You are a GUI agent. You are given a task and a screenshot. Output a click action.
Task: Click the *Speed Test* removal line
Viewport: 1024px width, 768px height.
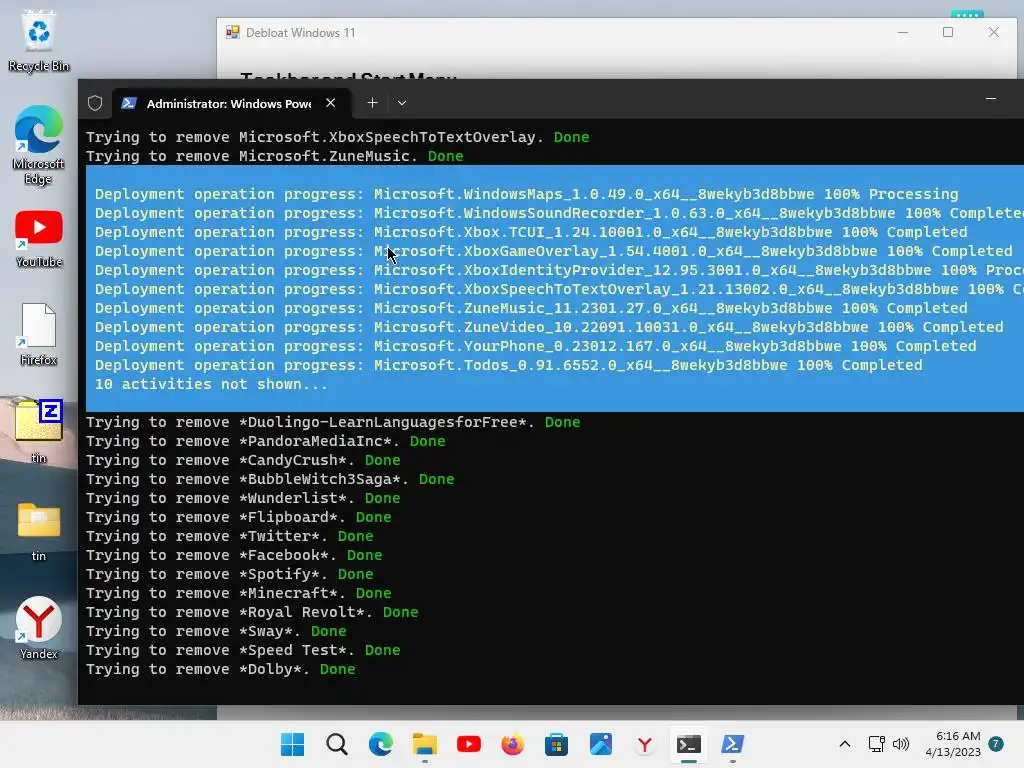coord(243,650)
